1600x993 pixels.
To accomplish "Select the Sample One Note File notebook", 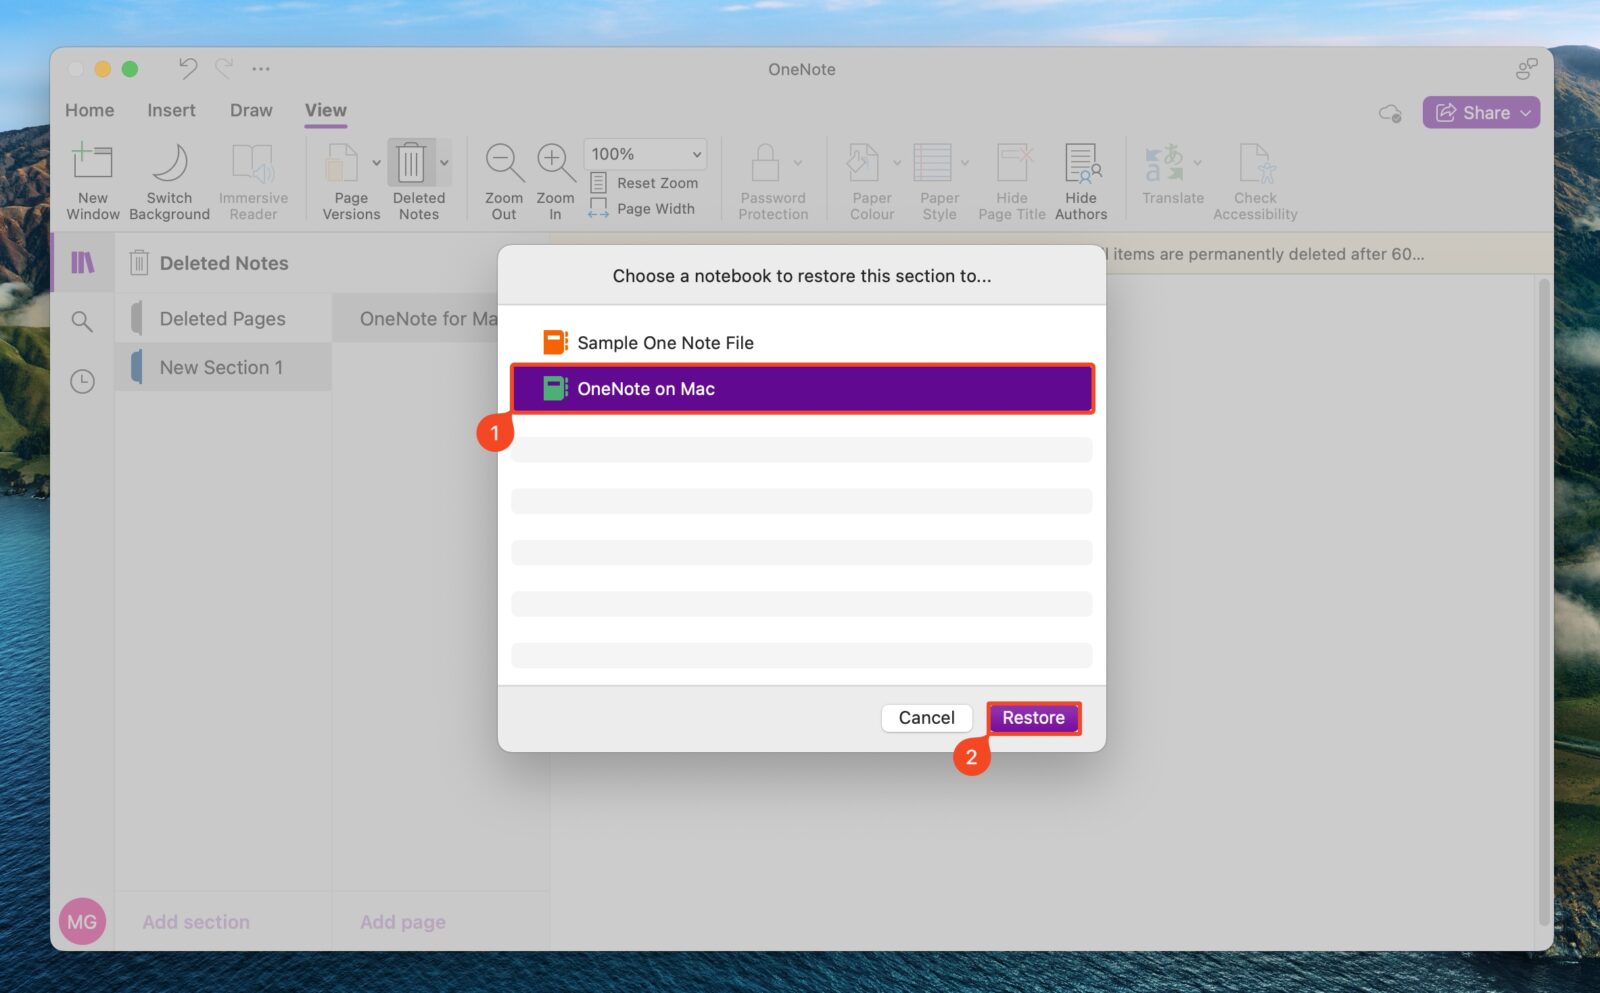I will click(665, 342).
